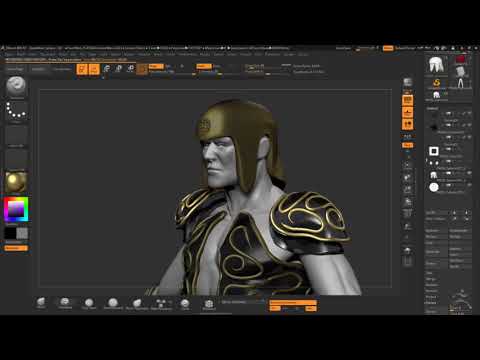Select the large white cloak tool thumbnail

tap(436, 65)
